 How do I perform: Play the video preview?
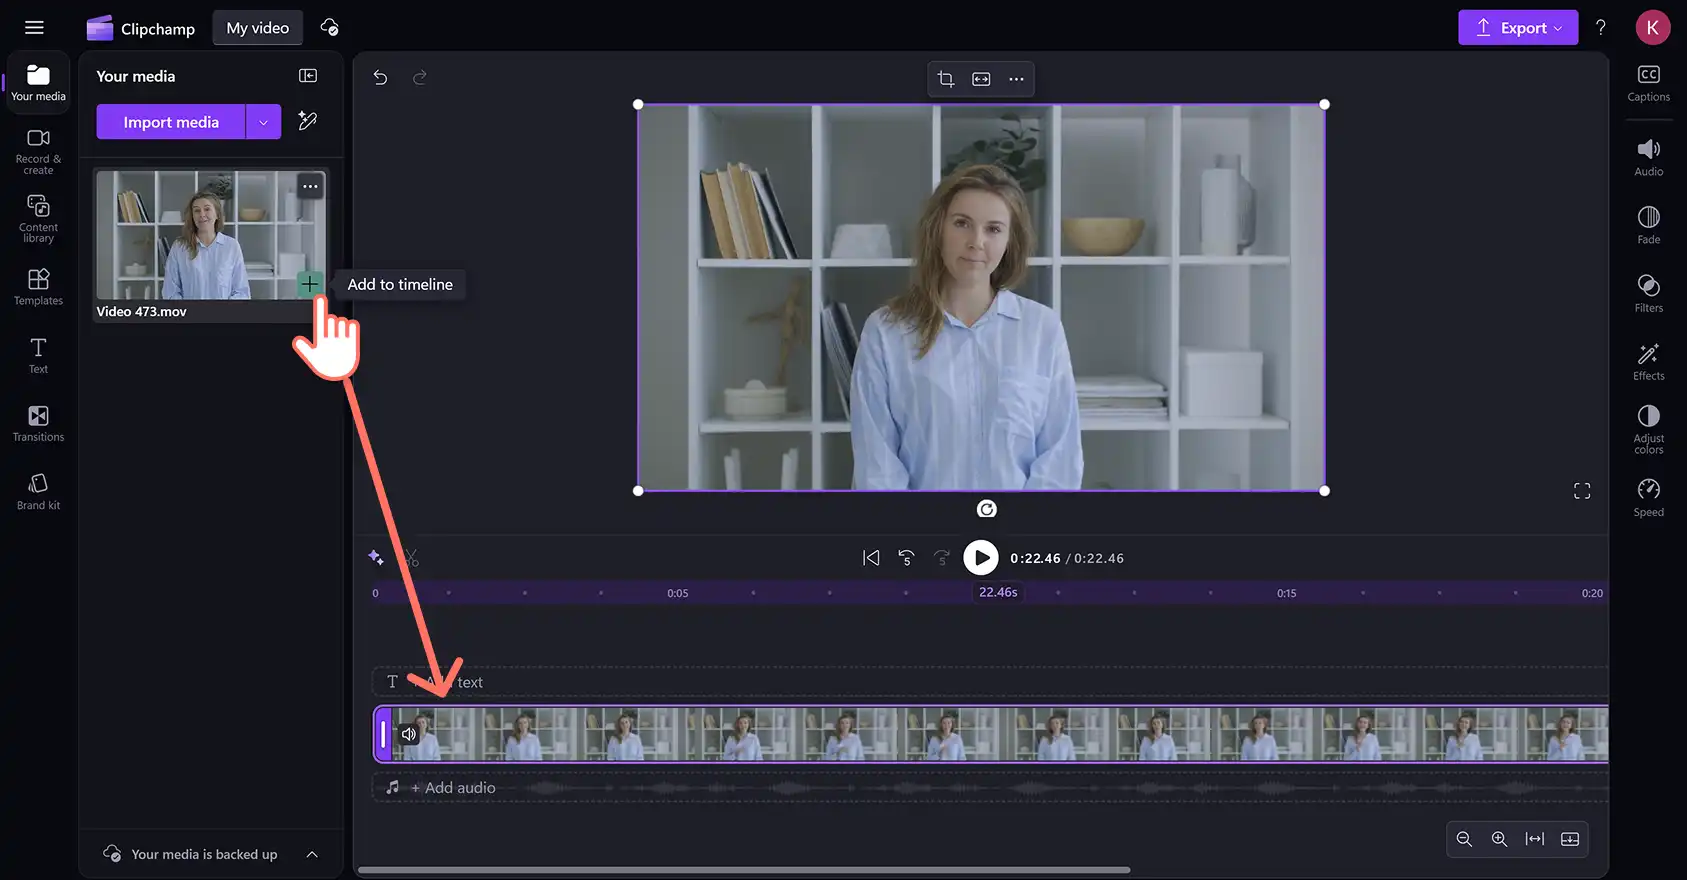coord(980,558)
